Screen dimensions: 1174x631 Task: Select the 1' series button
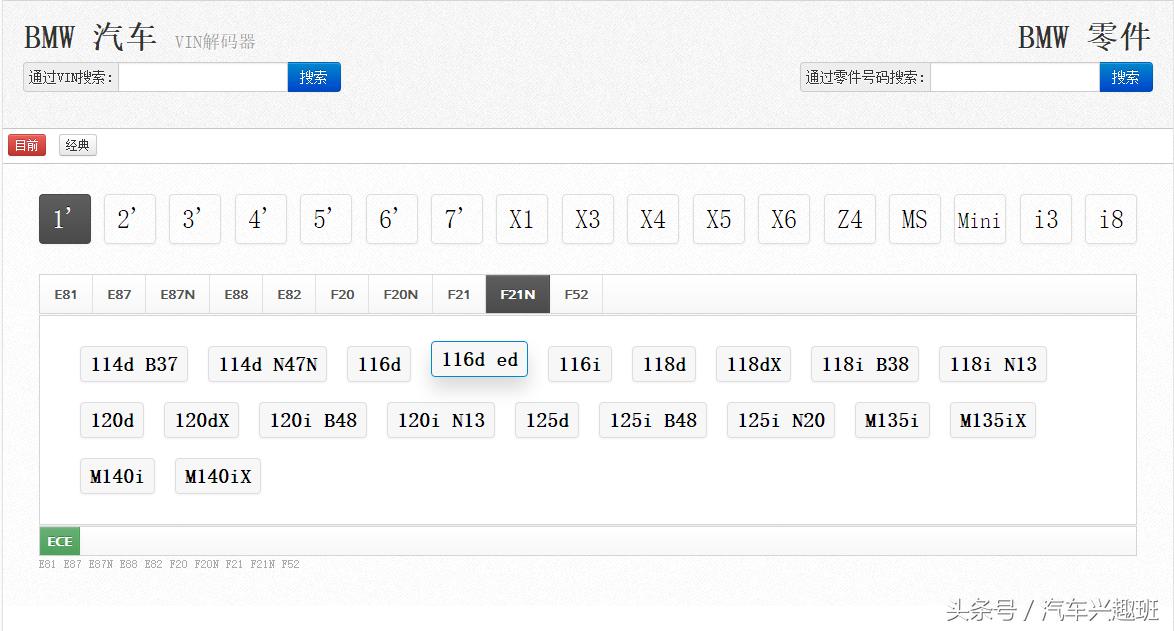(x=65, y=219)
